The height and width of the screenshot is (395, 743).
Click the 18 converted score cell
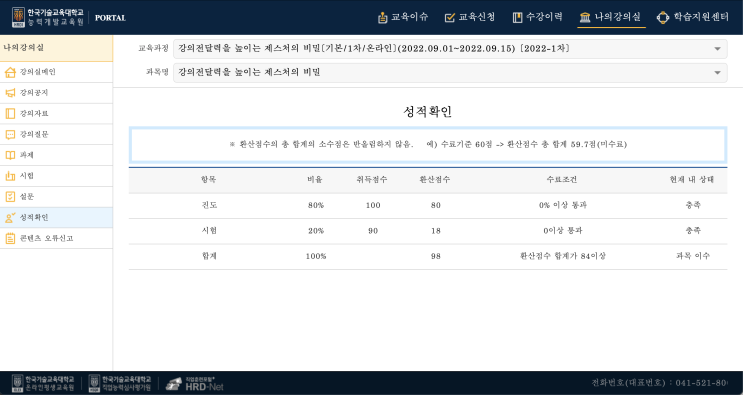click(x=436, y=231)
